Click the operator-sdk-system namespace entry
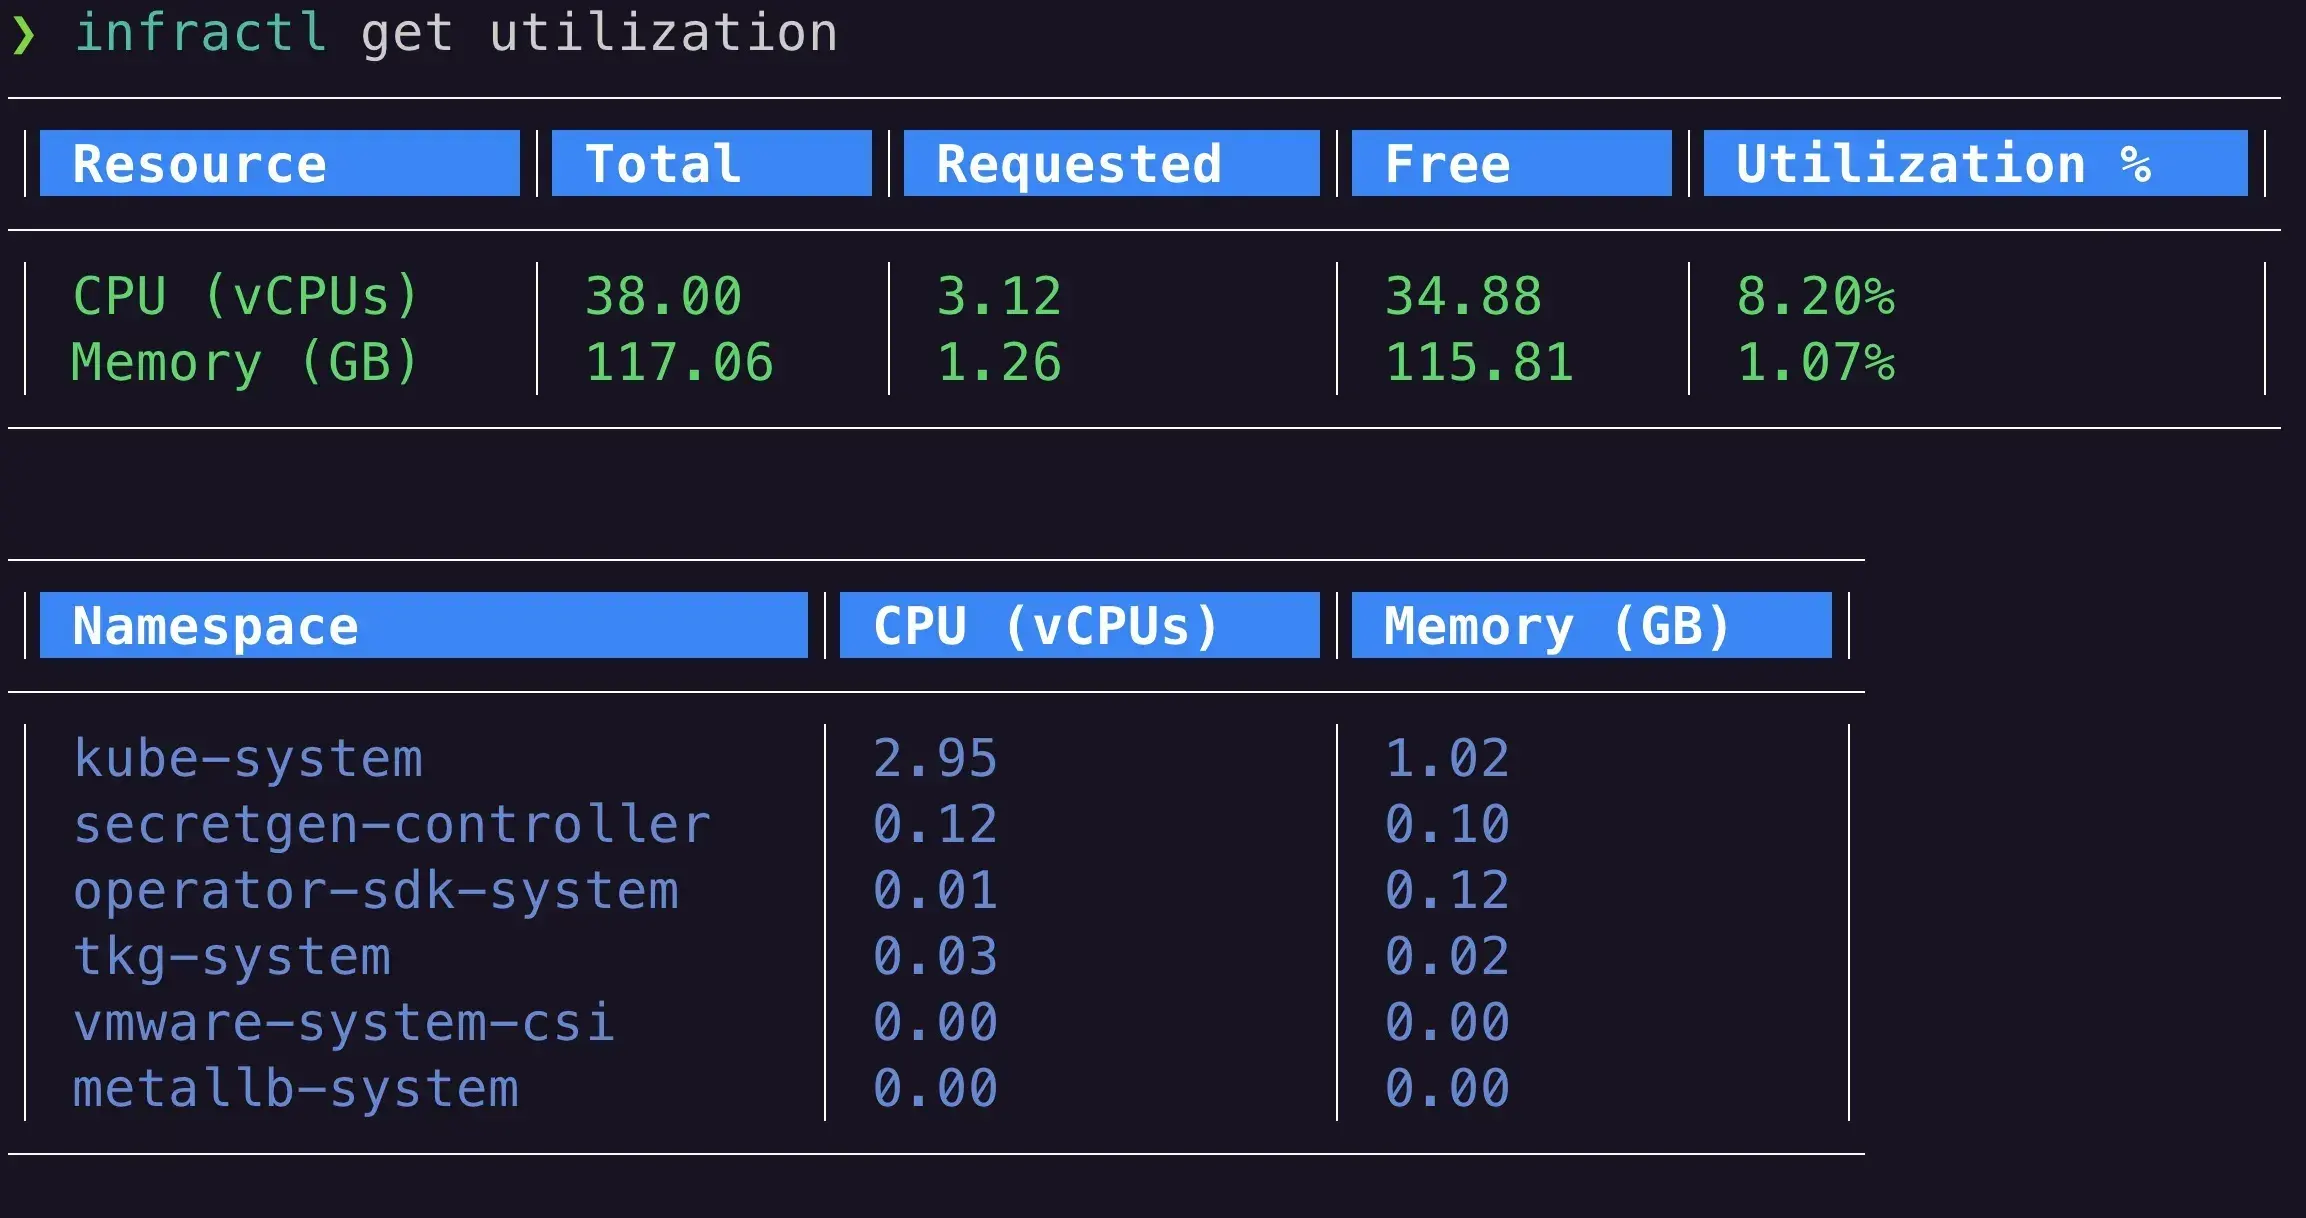 tap(376, 889)
